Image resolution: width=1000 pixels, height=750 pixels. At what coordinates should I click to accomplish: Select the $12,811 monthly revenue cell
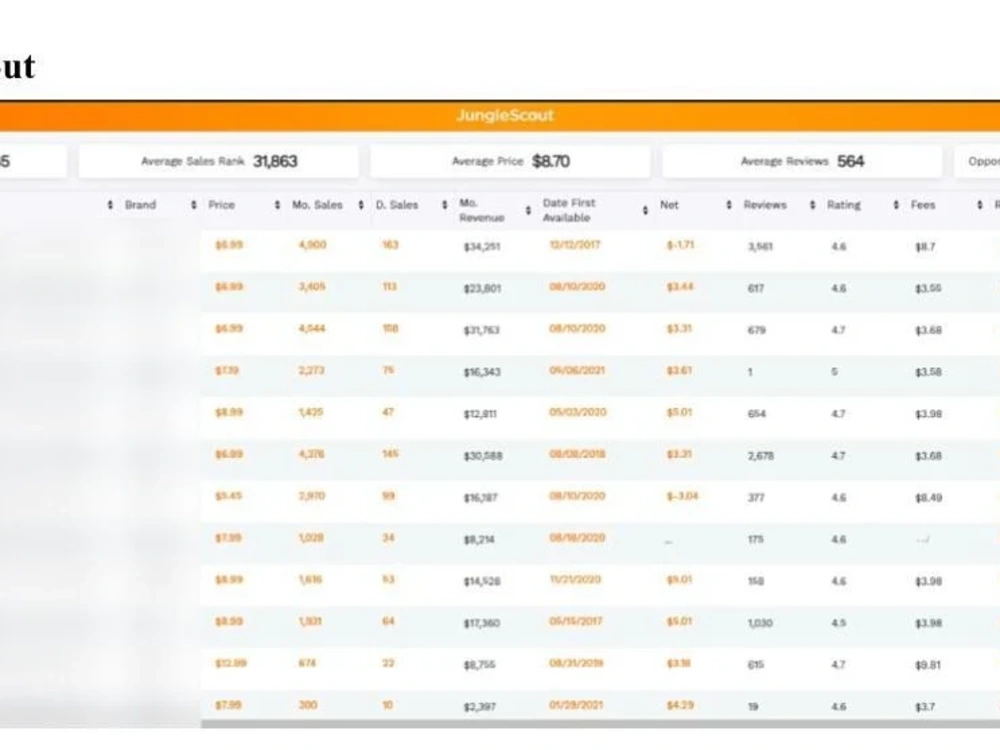click(x=480, y=414)
